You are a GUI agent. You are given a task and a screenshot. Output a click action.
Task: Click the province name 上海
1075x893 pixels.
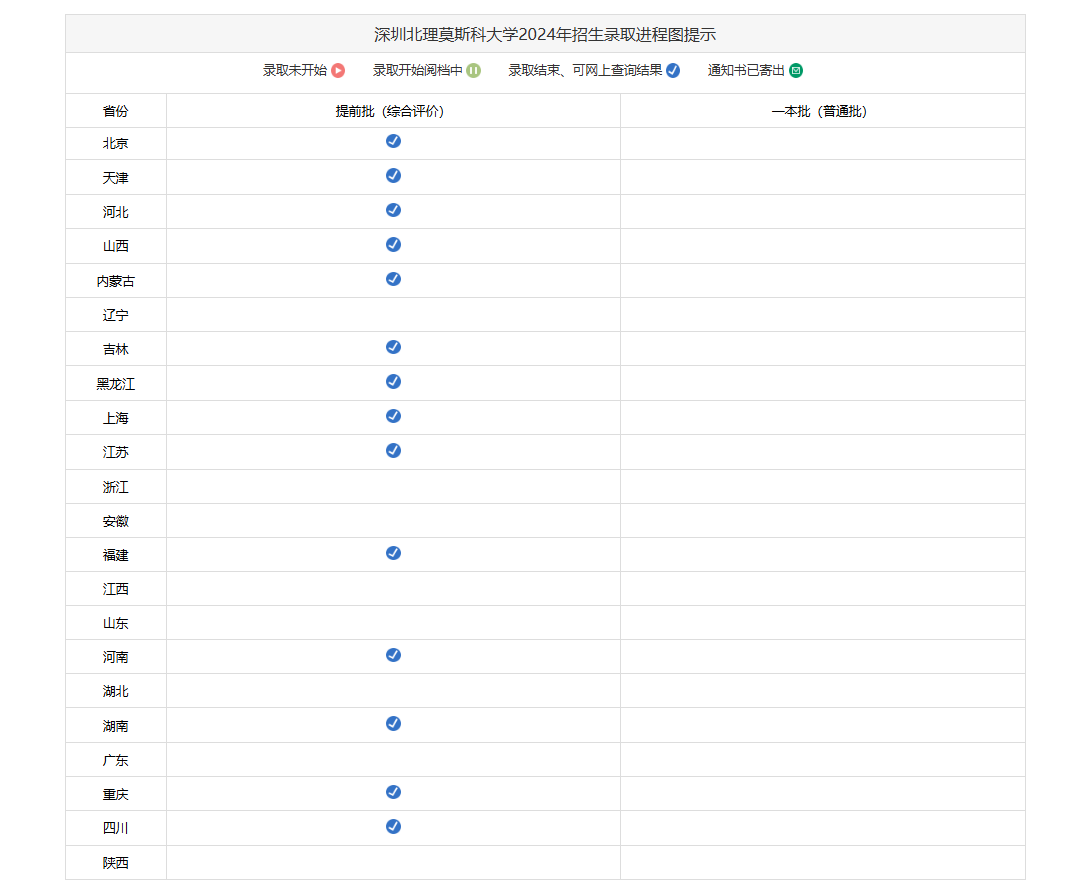click(x=116, y=418)
